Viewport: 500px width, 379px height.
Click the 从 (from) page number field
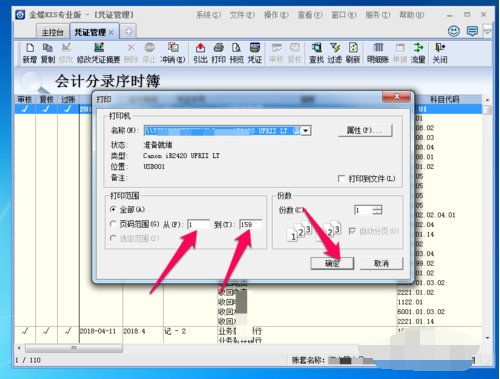click(x=198, y=224)
